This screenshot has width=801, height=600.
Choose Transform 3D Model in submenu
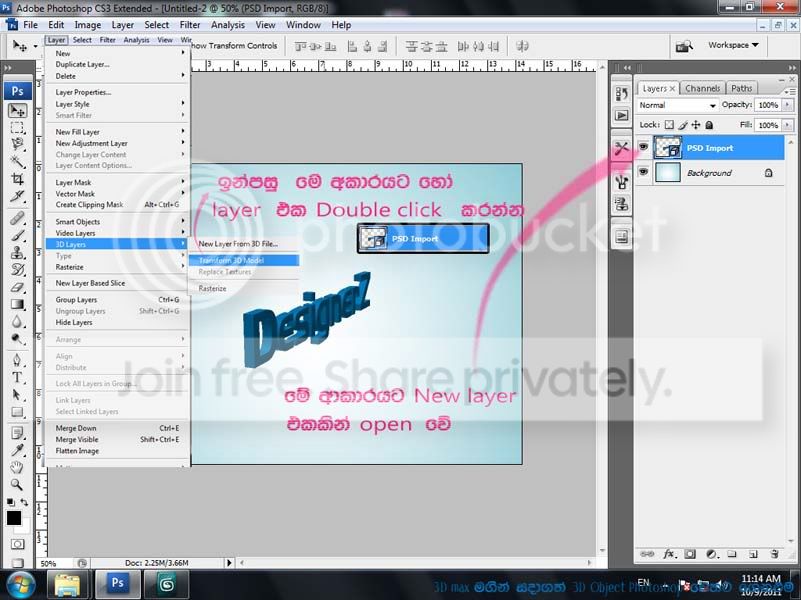tap(244, 260)
